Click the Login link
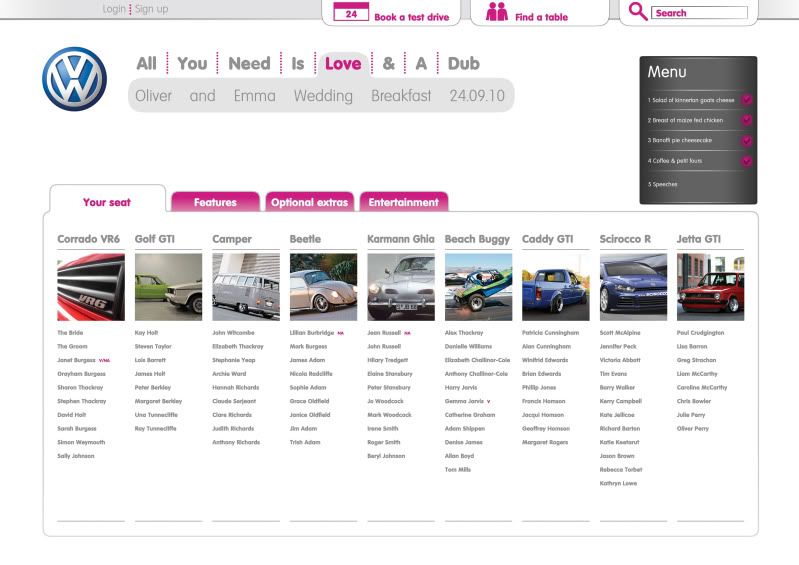 [x=114, y=9]
